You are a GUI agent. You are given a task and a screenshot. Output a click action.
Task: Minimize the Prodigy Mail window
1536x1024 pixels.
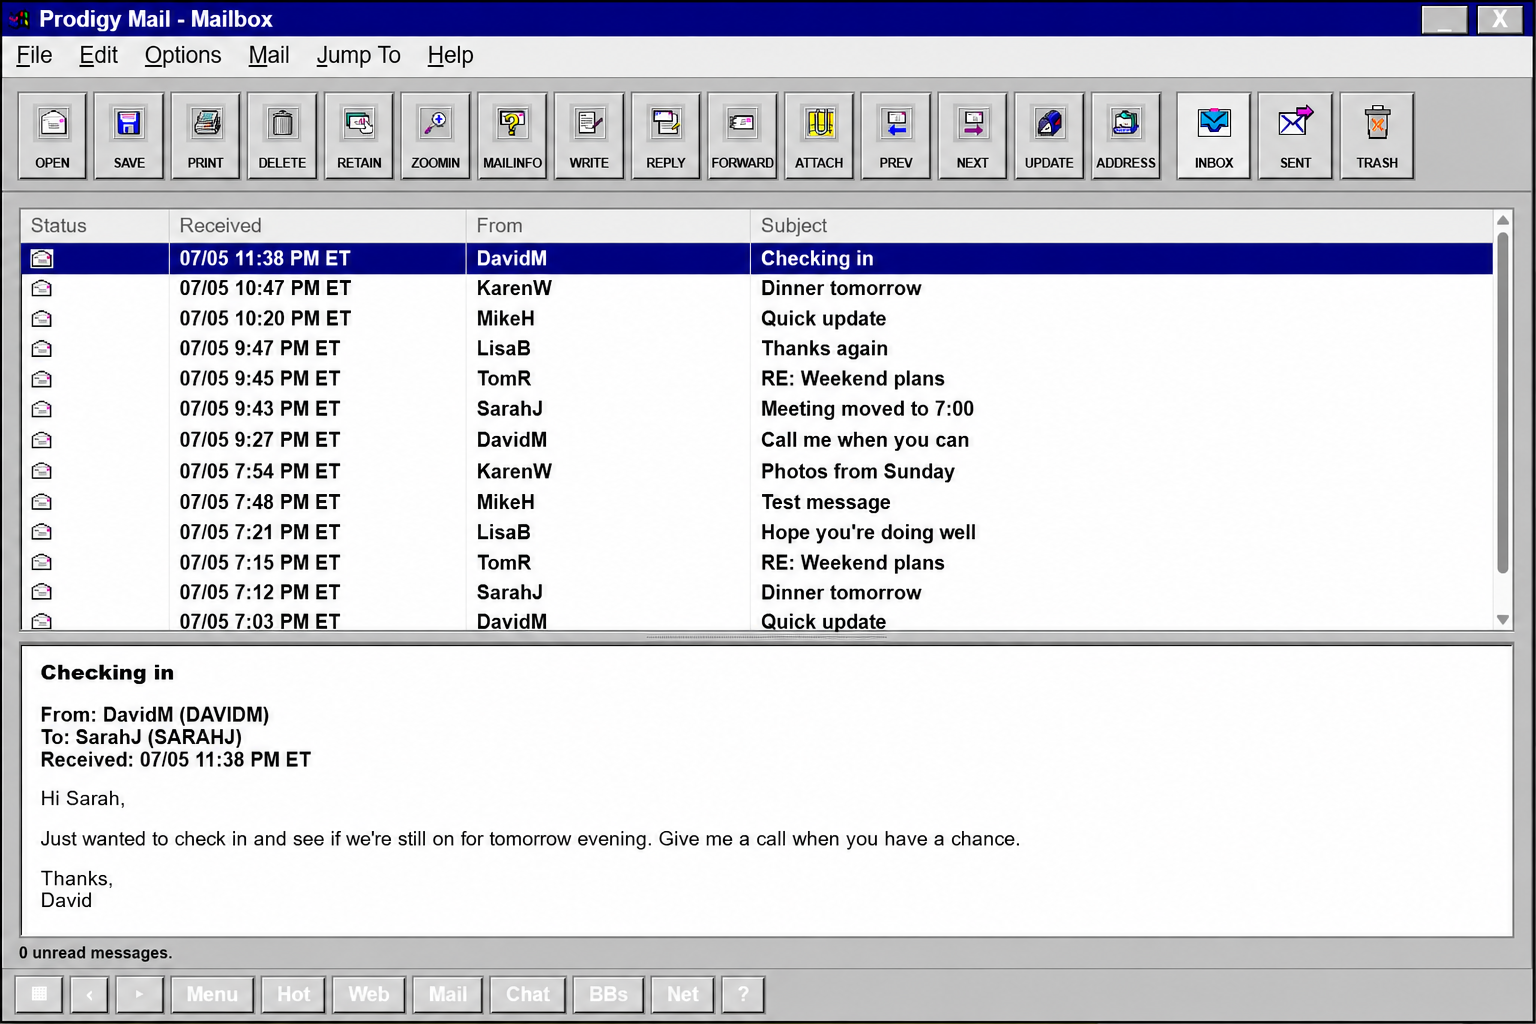[x=1444, y=19]
